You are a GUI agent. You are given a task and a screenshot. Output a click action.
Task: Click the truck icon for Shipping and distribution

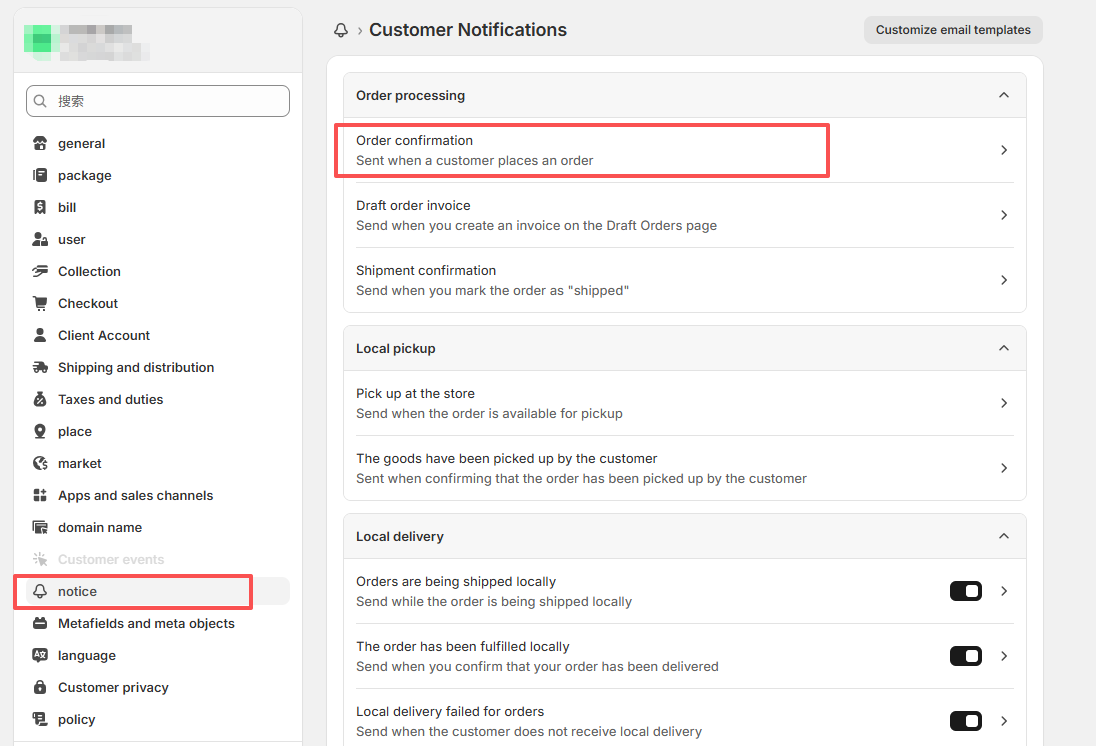tap(40, 368)
